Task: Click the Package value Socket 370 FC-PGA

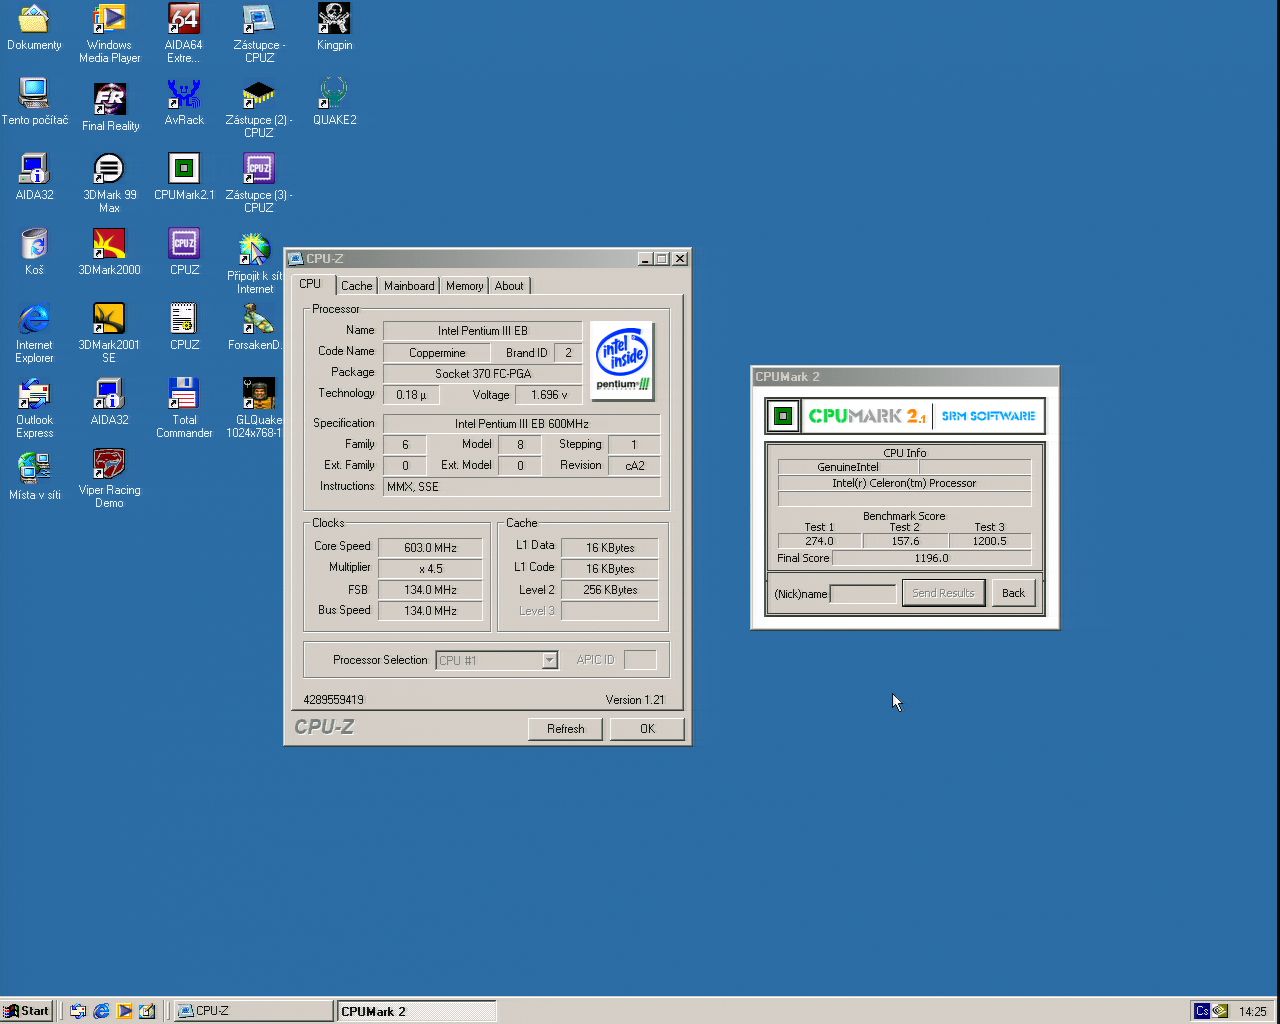Action: tap(482, 374)
